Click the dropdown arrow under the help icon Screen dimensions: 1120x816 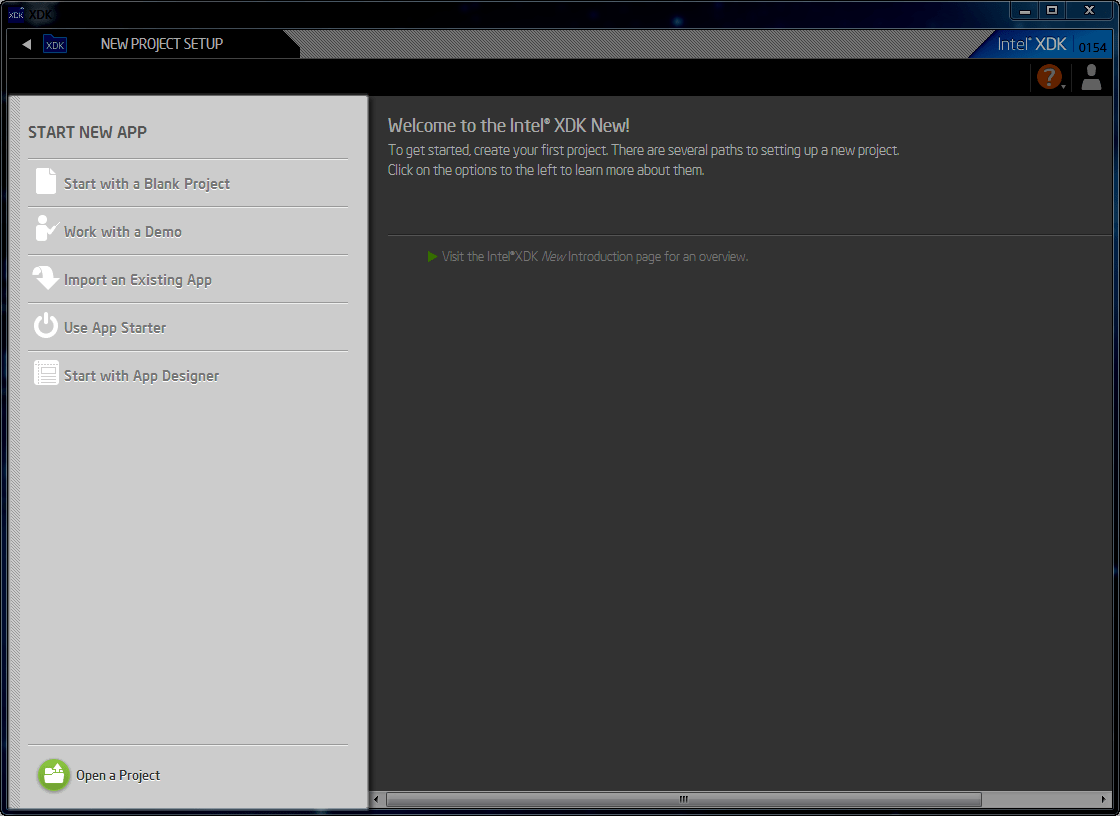[x=1062, y=85]
